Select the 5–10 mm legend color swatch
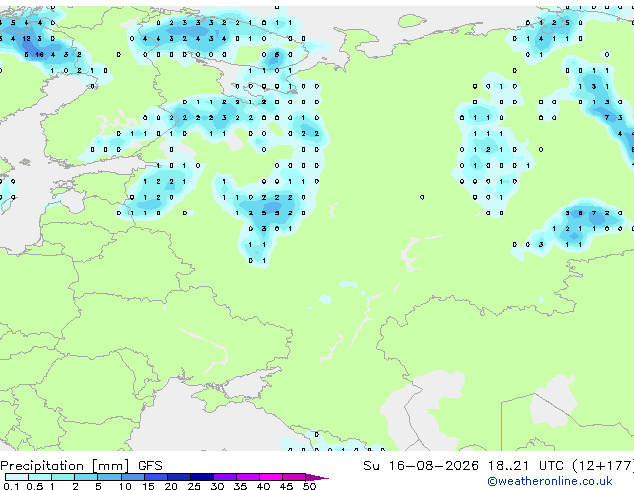 pos(109,477)
